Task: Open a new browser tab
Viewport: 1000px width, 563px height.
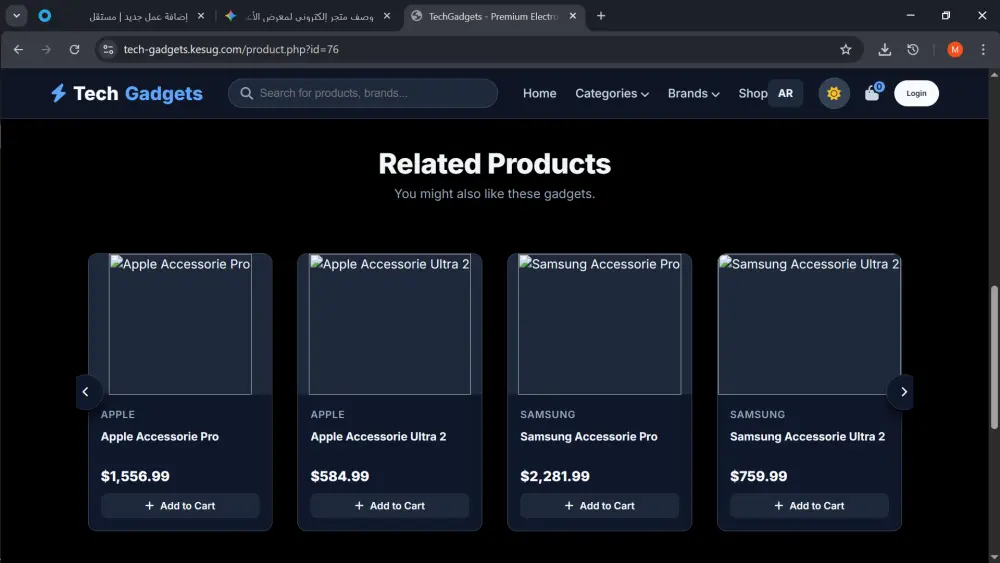Action: pyautogui.click(x=601, y=16)
